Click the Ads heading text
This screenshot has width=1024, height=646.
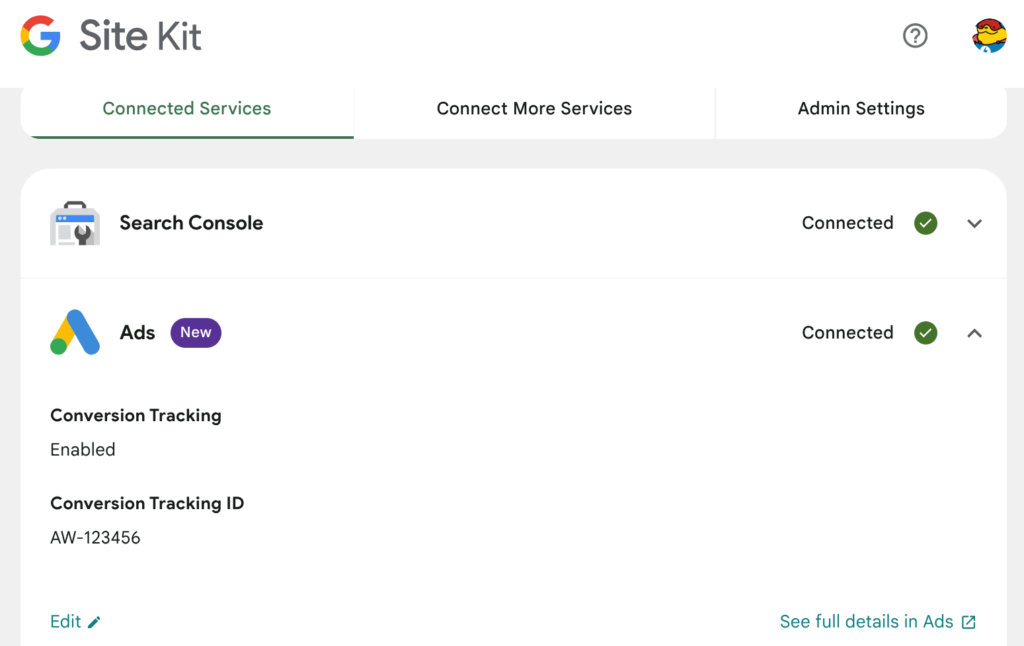[137, 332]
